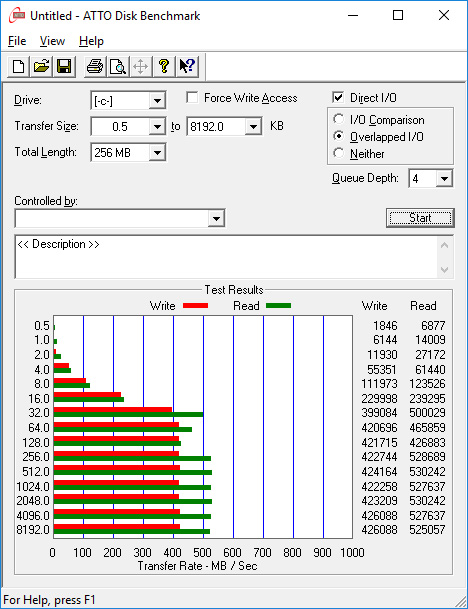Maximize the ATTO Disk Benchmark window
This screenshot has width=468, height=609.
[x=398, y=16]
